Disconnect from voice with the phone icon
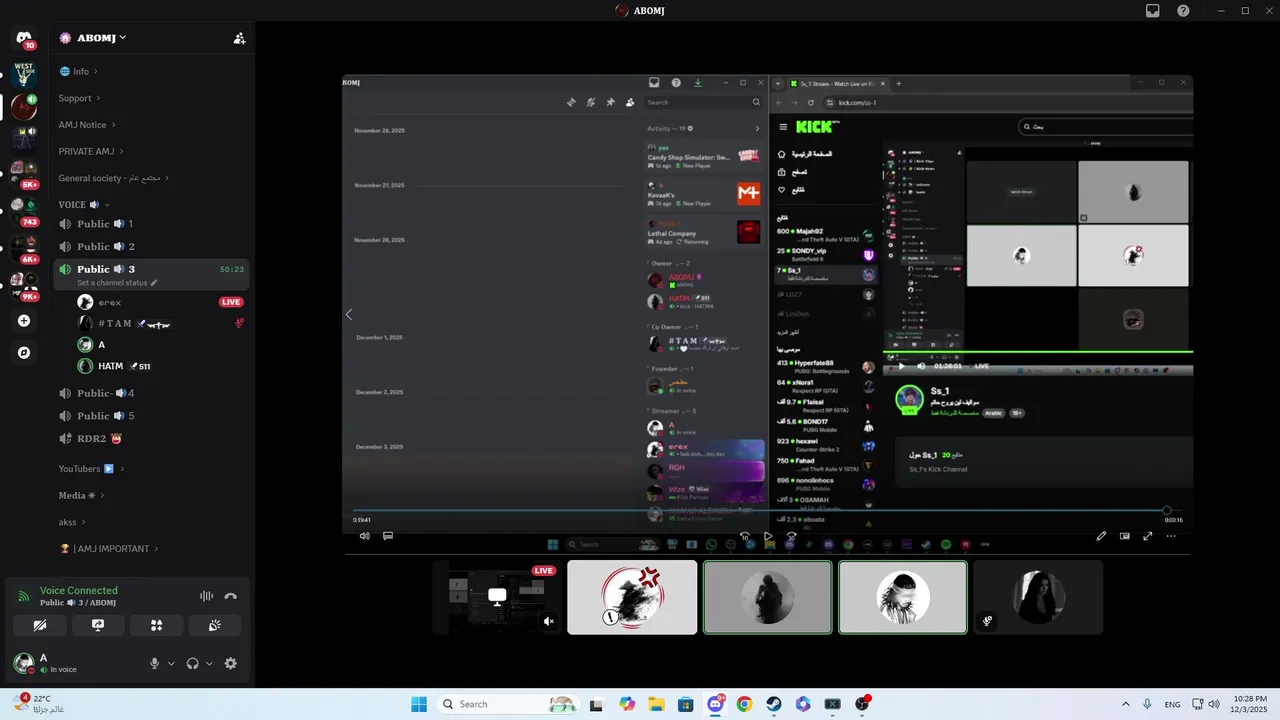The height and width of the screenshot is (720, 1280). pos(231,596)
